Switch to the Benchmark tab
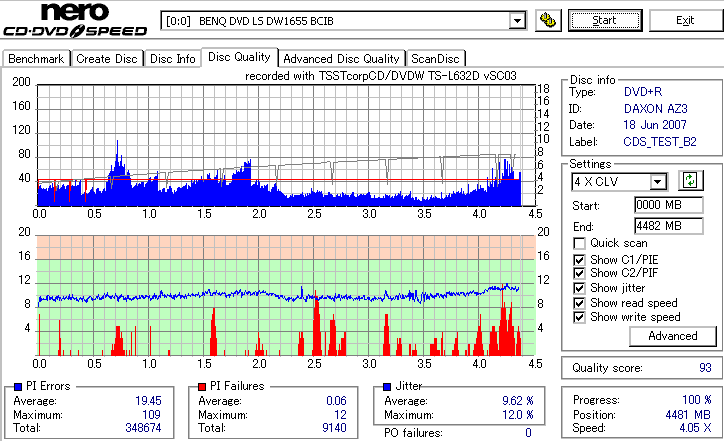Image resolution: width=724 pixels, height=441 pixels. coord(36,59)
